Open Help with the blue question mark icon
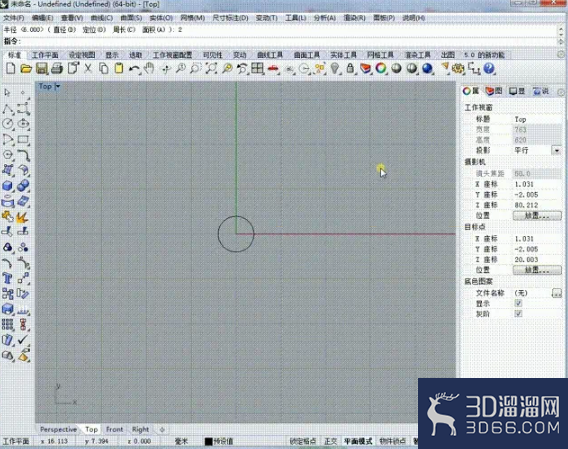568x449 pixels. pyautogui.click(x=489, y=68)
